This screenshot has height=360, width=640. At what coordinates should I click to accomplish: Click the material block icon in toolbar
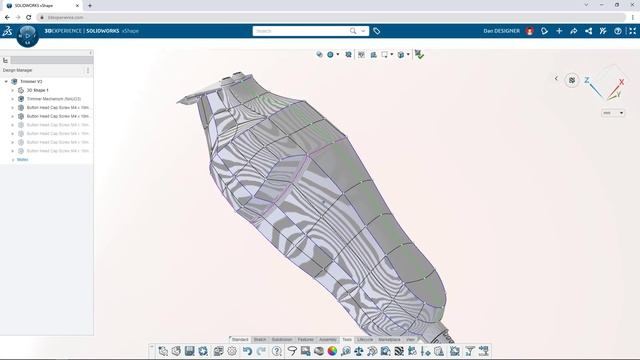319,351
